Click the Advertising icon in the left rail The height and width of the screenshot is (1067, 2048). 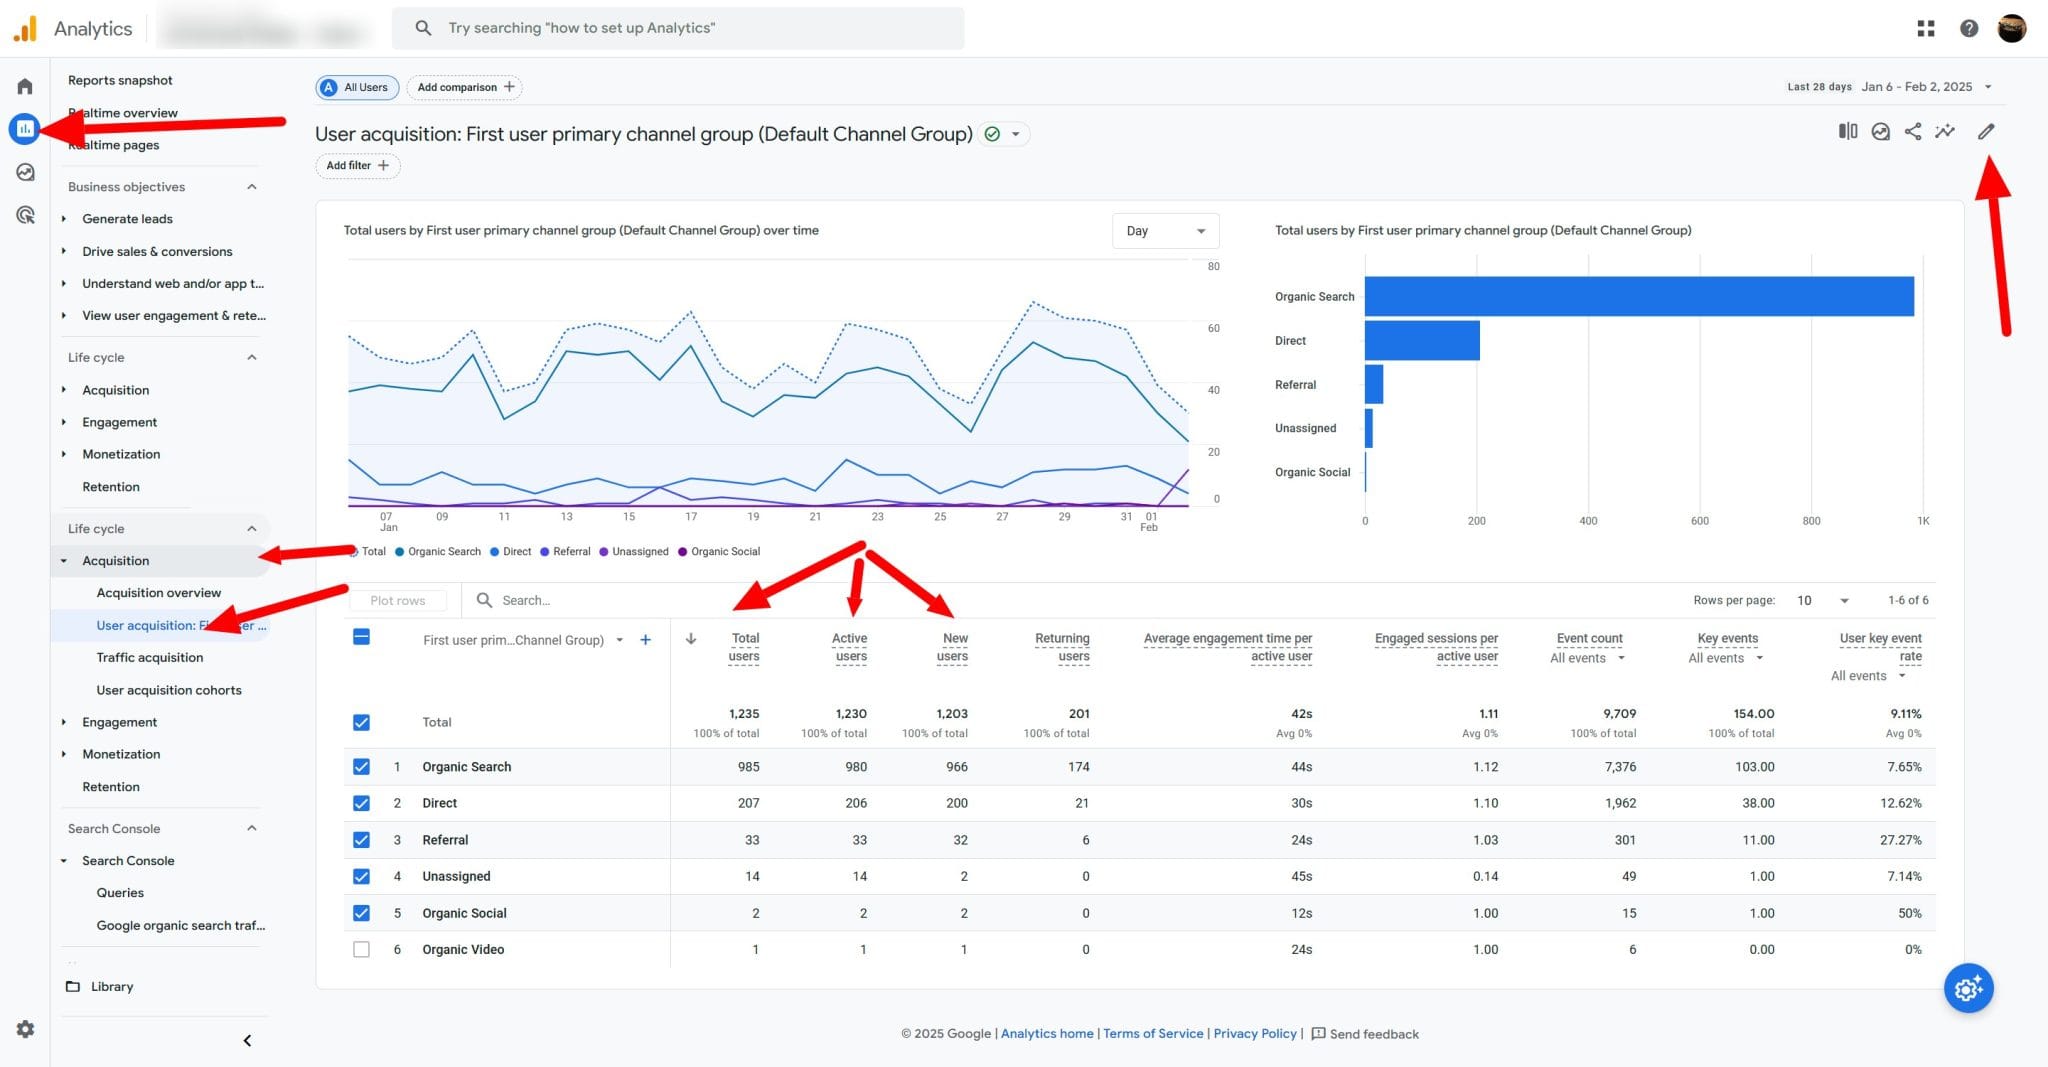point(25,214)
